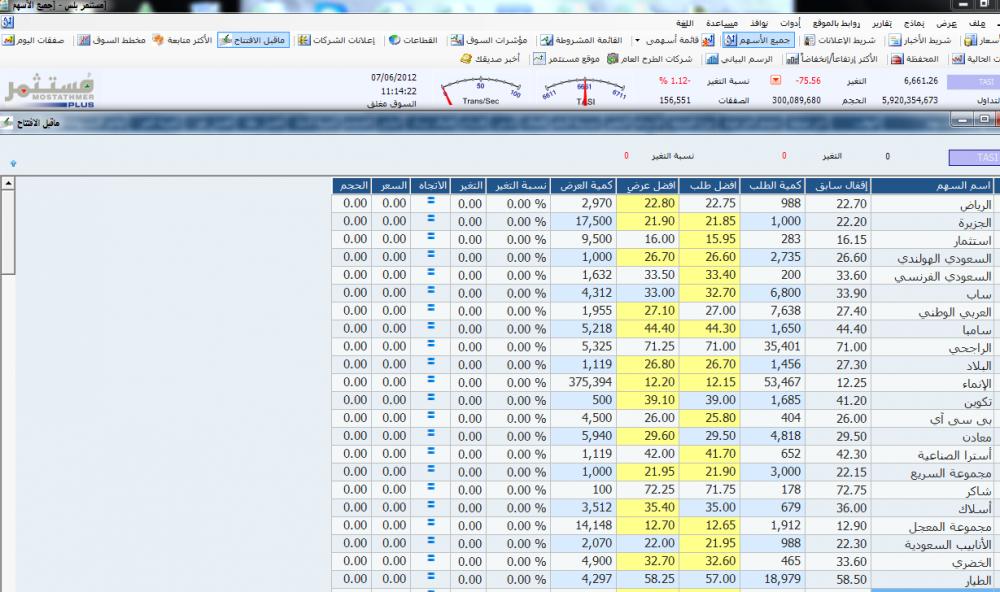Open the روابط بالموقع menu
1000x592 pixels.
(x=836, y=23)
